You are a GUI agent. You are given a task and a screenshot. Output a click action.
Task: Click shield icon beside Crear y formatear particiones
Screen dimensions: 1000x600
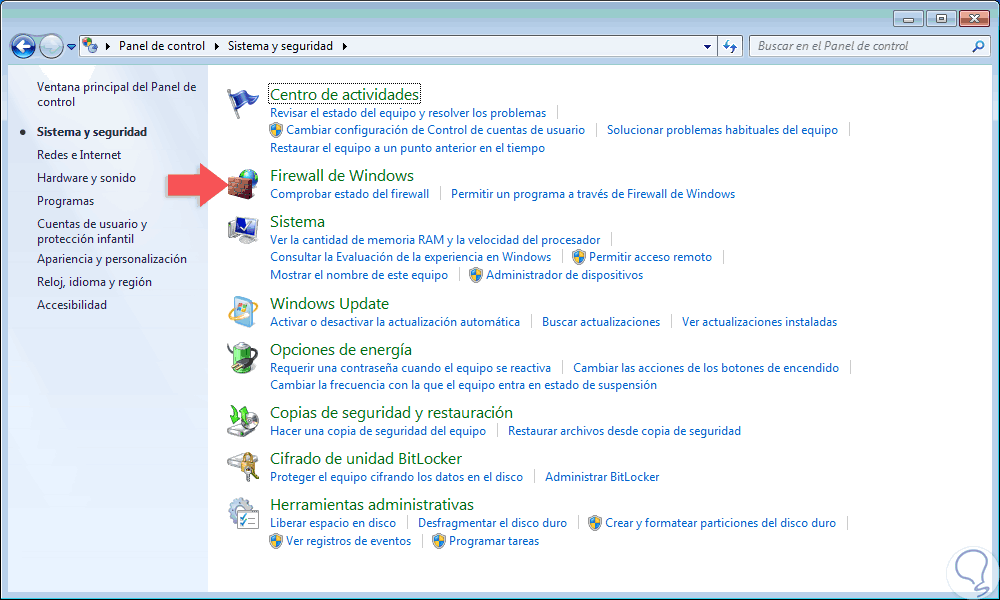[594, 523]
